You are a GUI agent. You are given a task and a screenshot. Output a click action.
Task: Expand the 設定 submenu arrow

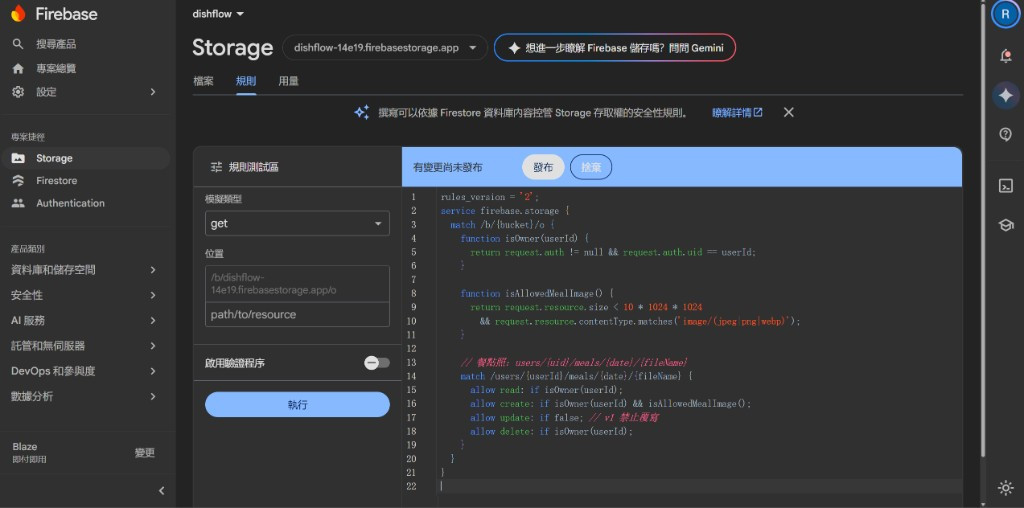point(153,92)
